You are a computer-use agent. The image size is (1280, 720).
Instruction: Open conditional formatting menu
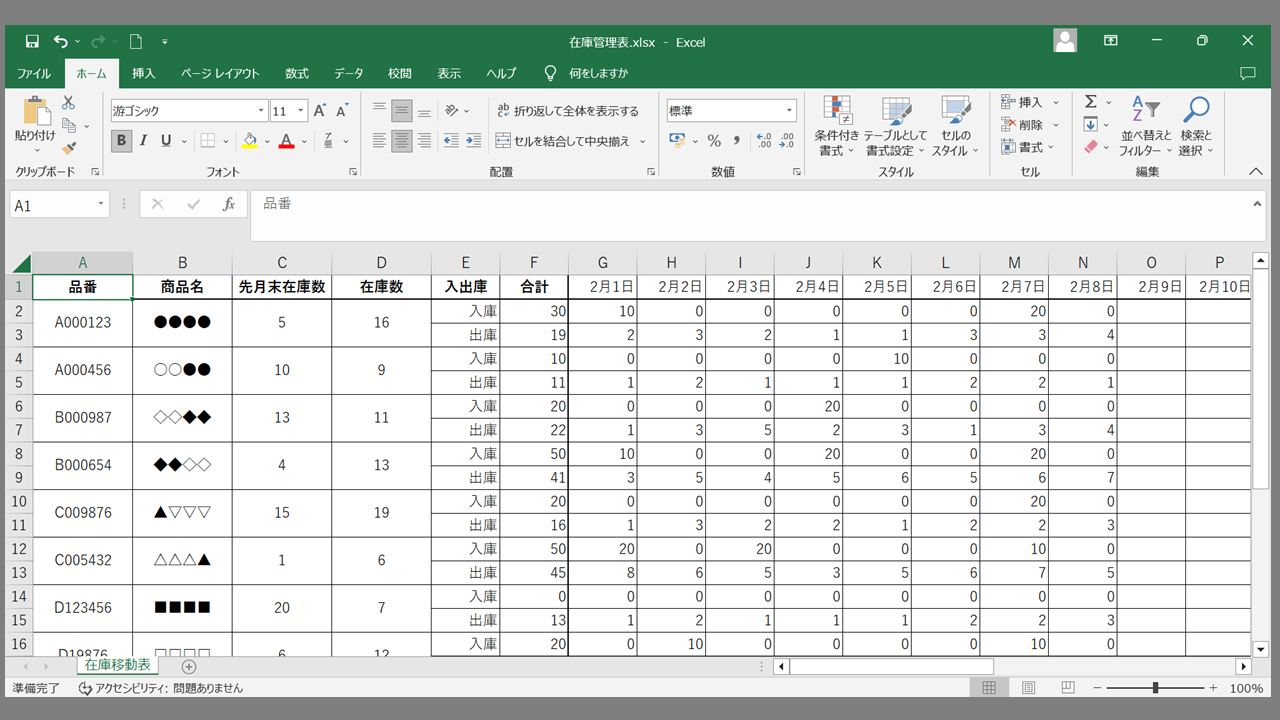click(836, 126)
